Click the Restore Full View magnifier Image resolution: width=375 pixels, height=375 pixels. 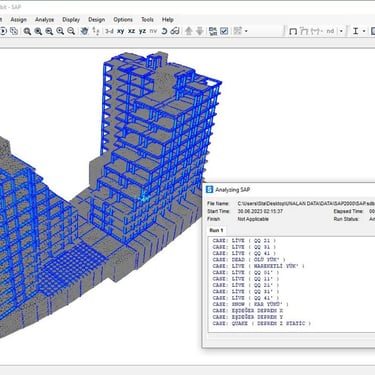[x=38, y=31]
